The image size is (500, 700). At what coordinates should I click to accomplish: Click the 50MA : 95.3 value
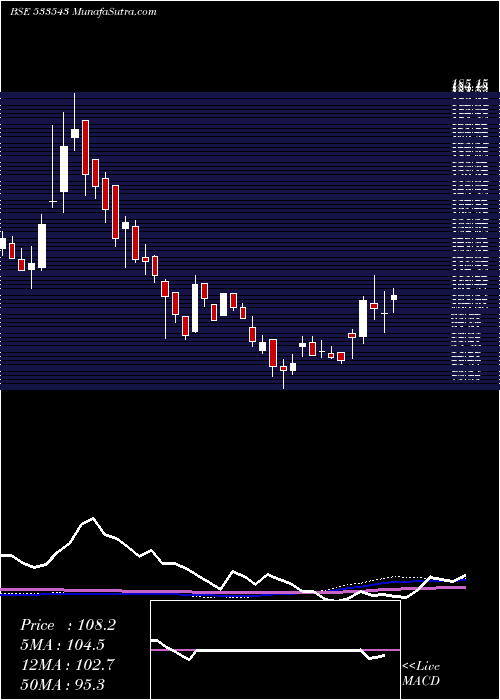(62, 684)
